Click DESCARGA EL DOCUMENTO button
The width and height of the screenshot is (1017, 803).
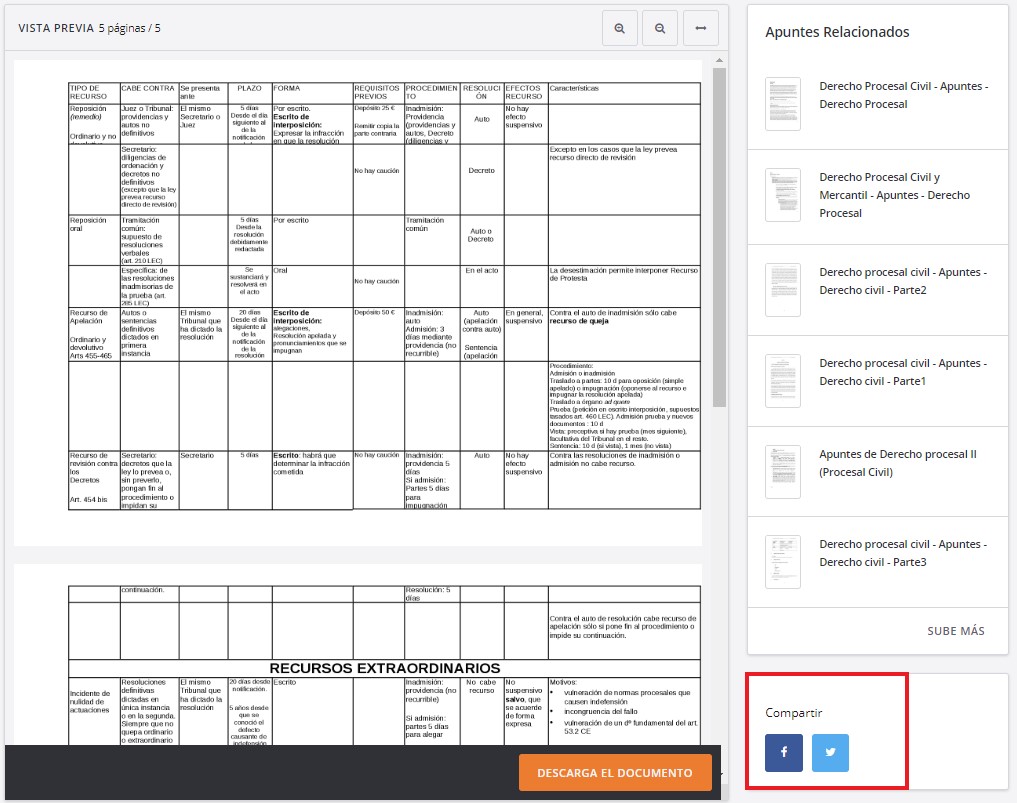click(x=614, y=772)
